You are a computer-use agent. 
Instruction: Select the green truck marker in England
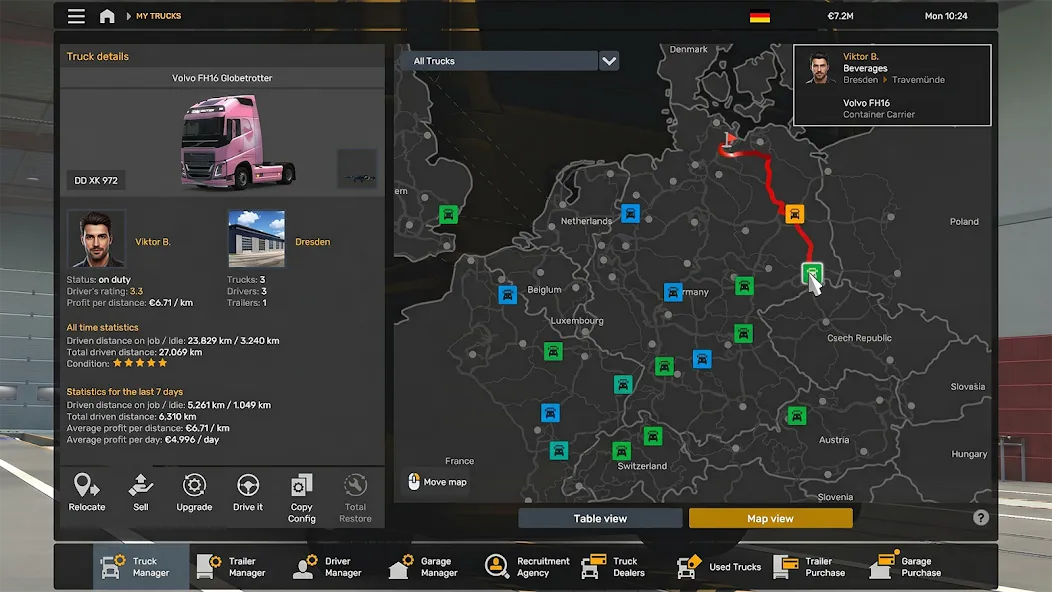click(448, 214)
